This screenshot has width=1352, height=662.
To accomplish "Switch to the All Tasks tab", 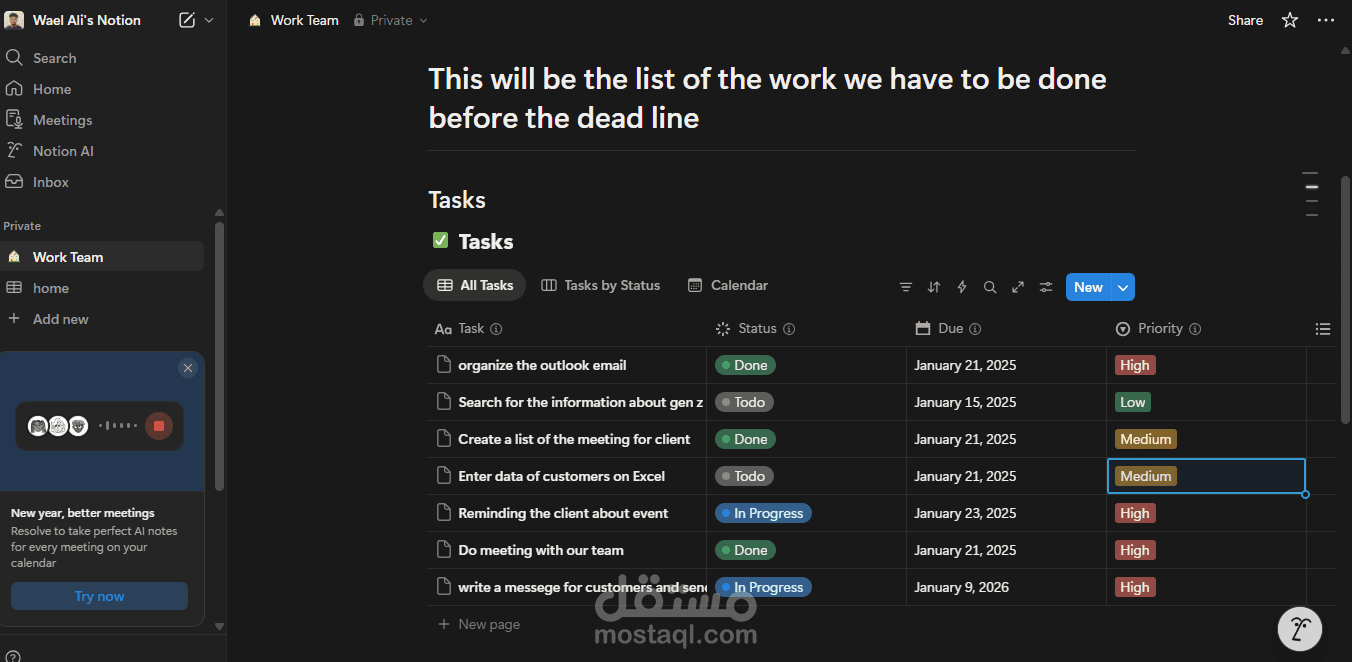I will 475,285.
